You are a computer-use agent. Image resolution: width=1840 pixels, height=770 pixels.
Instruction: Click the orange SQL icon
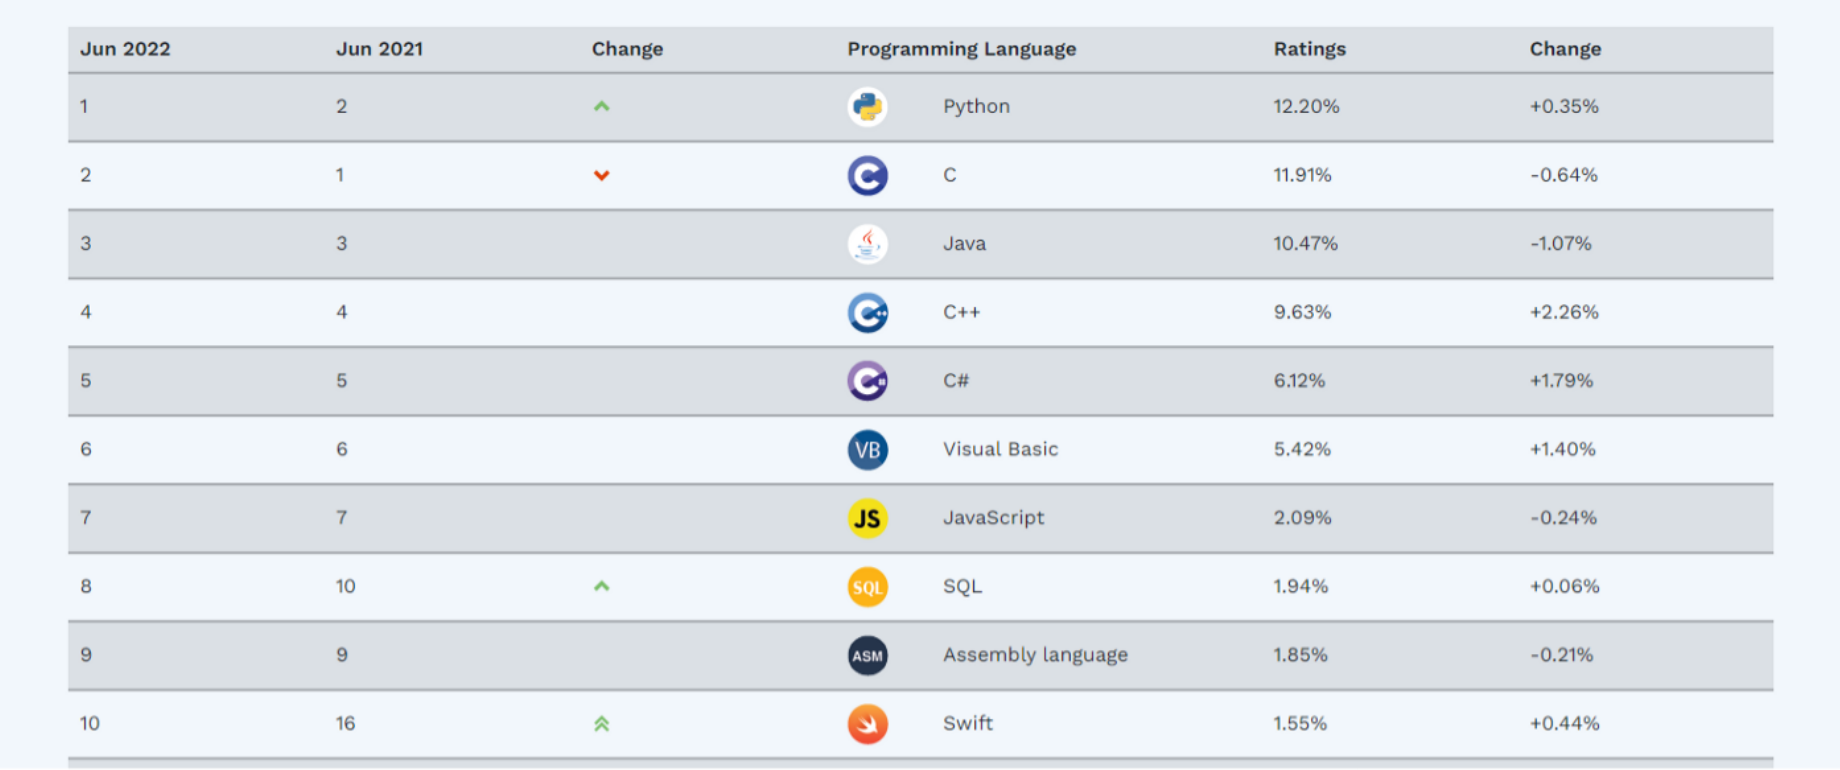pyautogui.click(x=867, y=587)
